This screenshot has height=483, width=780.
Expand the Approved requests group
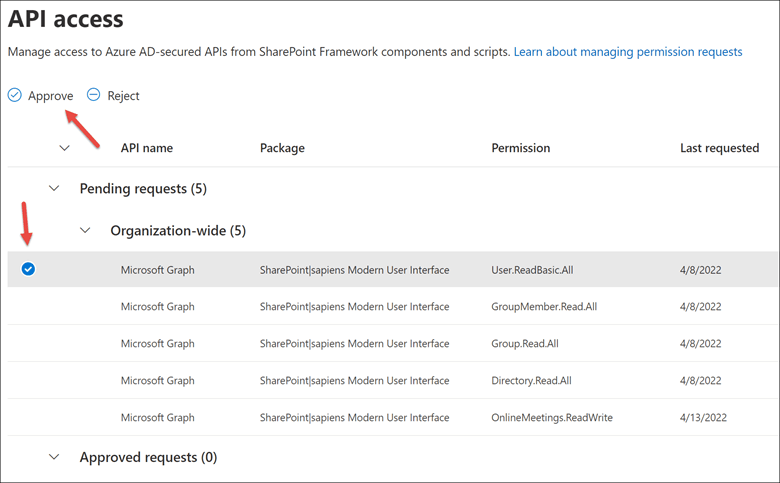[56, 457]
